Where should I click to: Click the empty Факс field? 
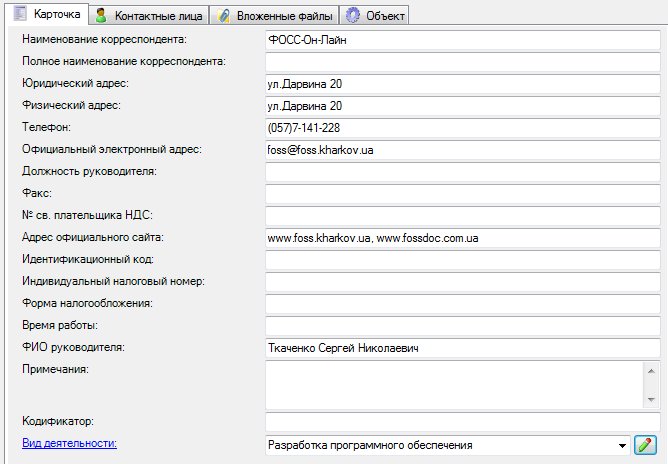coord(462,194)
